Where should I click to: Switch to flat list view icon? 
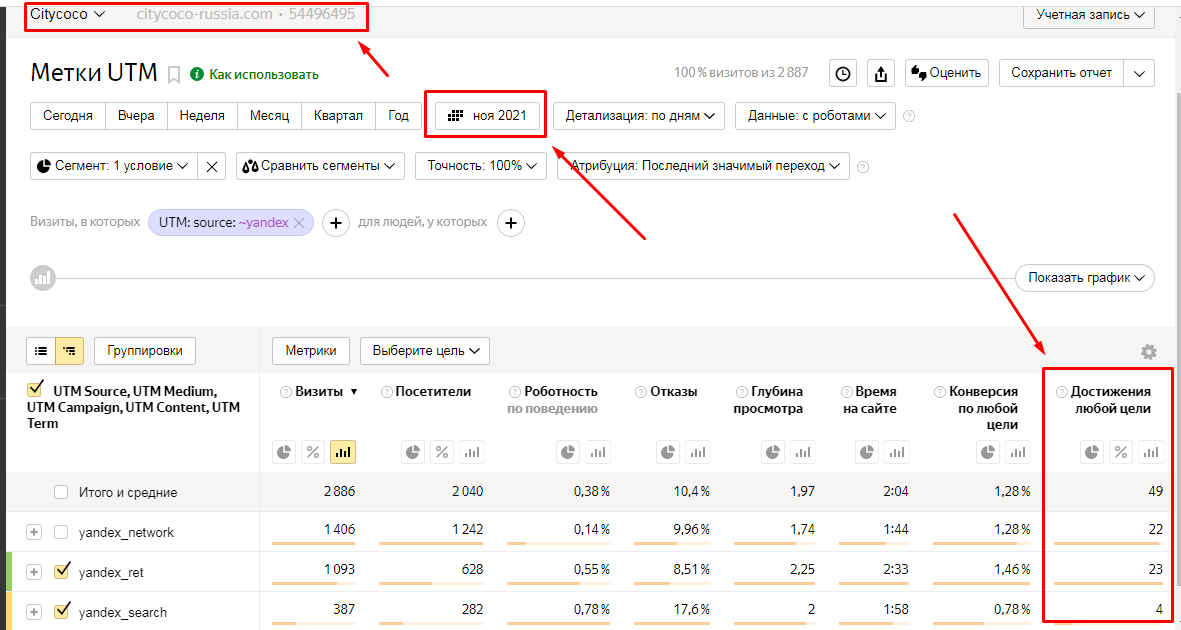coord(41,351)
